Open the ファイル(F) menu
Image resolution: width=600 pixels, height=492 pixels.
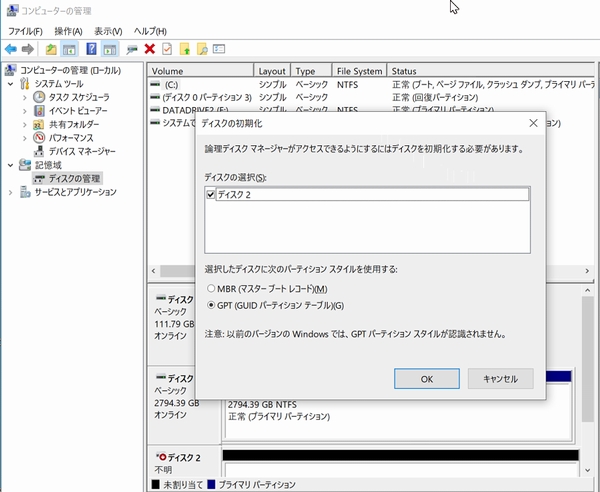[x=25, y=31]
